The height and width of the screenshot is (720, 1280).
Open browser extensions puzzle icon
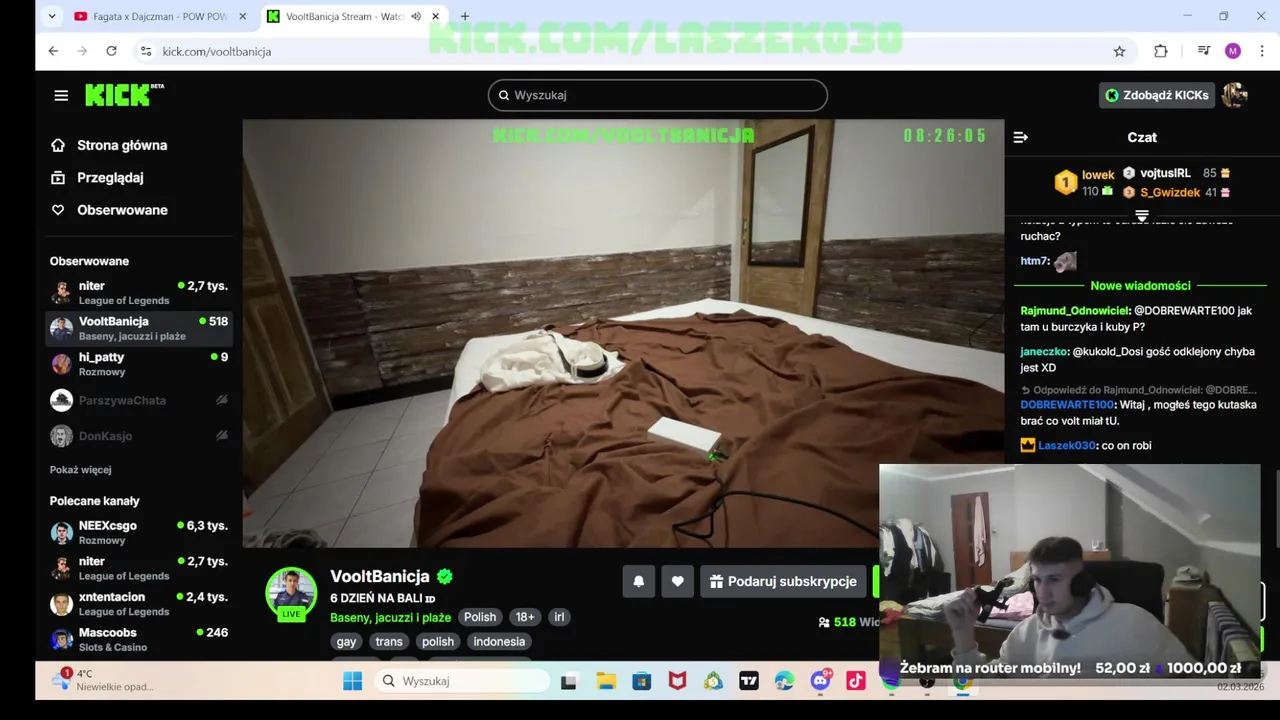coord(1160,51)
